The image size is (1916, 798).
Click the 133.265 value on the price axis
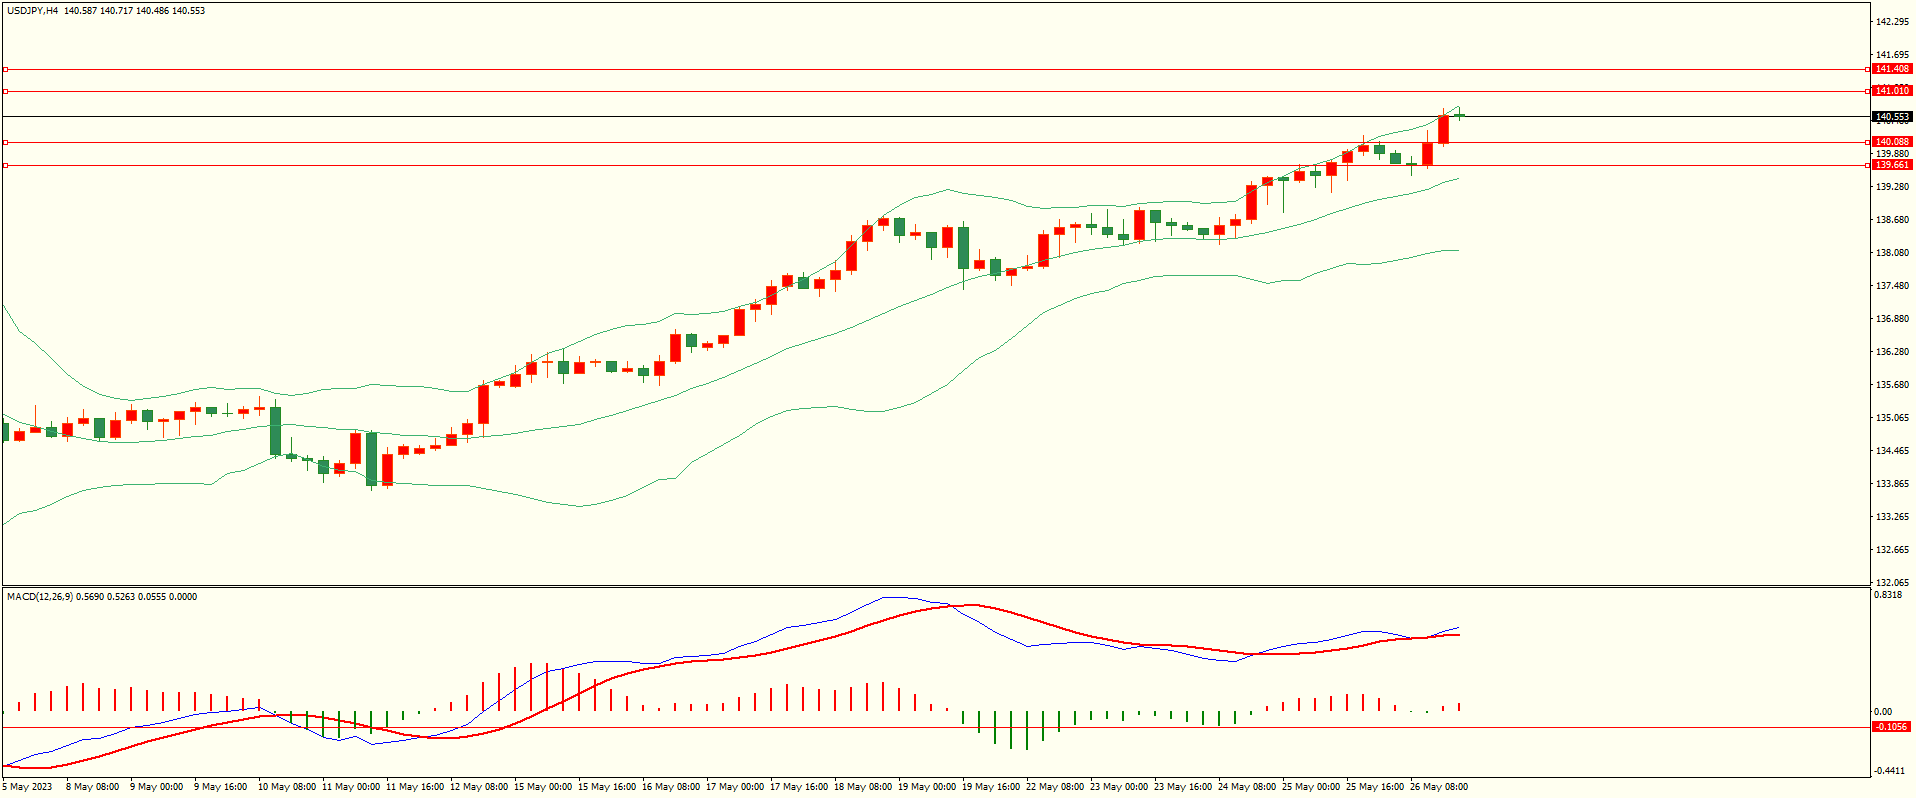point(1892,517)
